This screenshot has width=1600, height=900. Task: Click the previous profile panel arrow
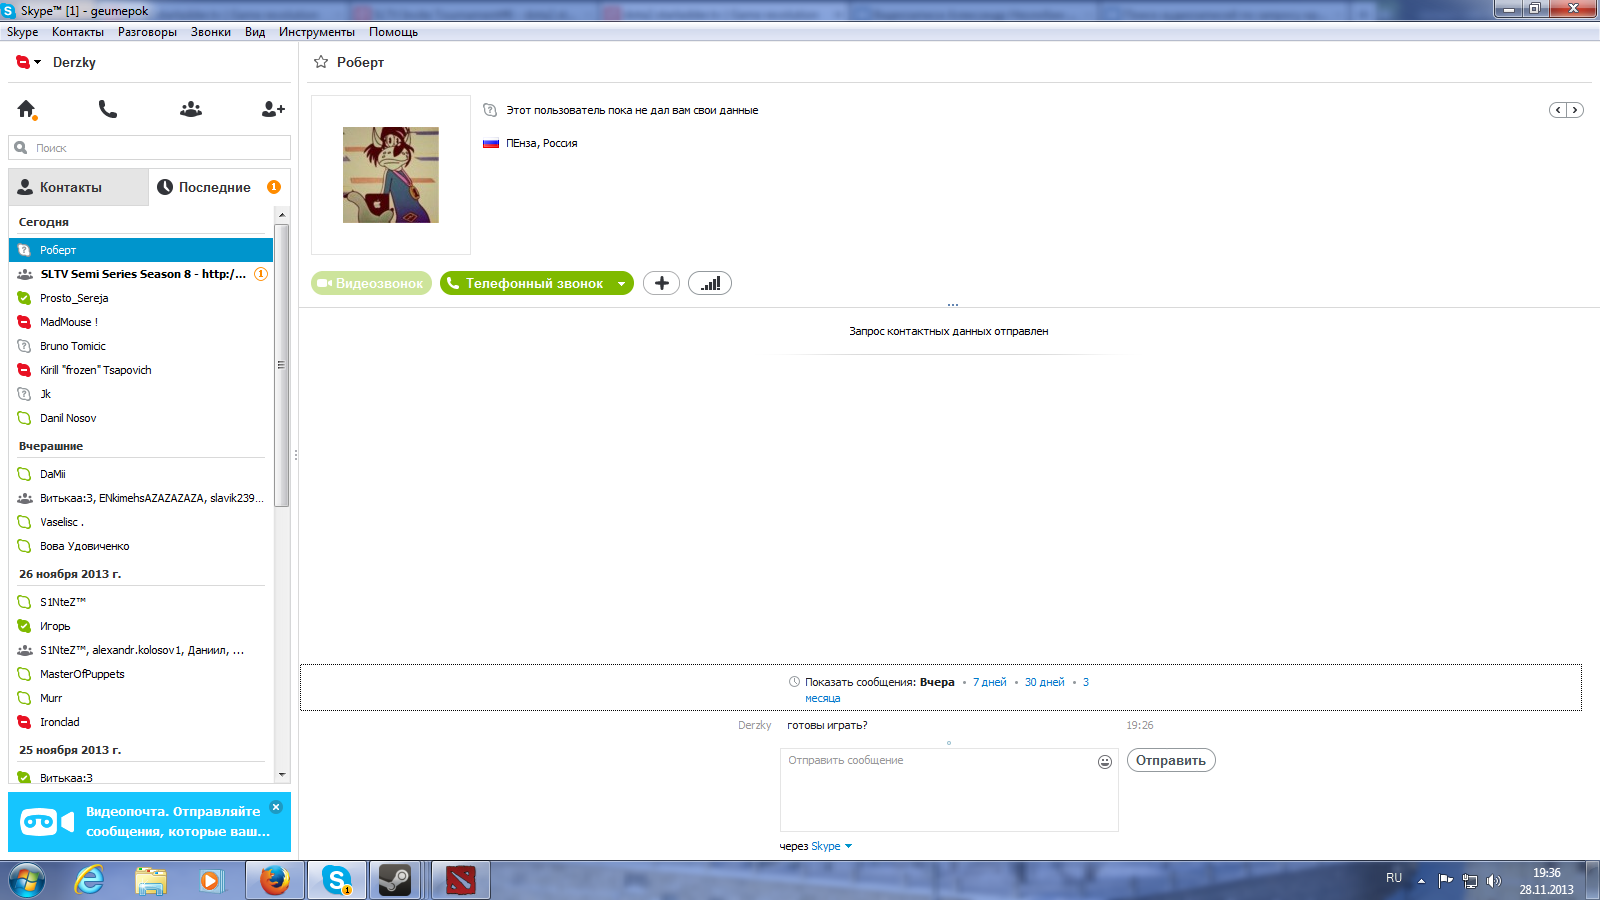(x=1558, y=110)
